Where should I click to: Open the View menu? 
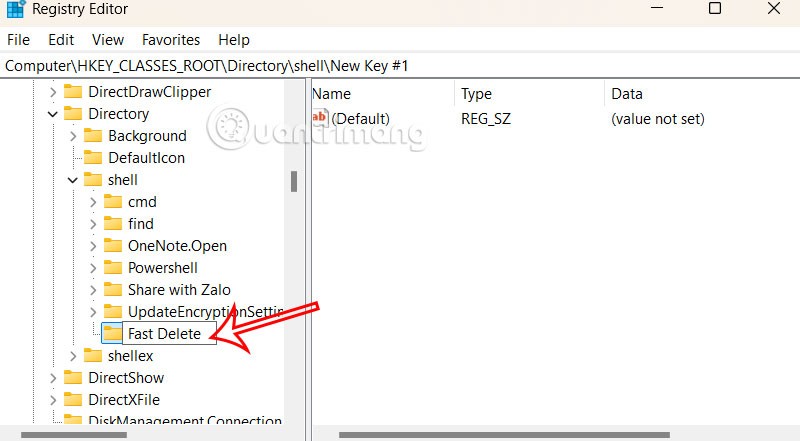(x=108, y=40)
